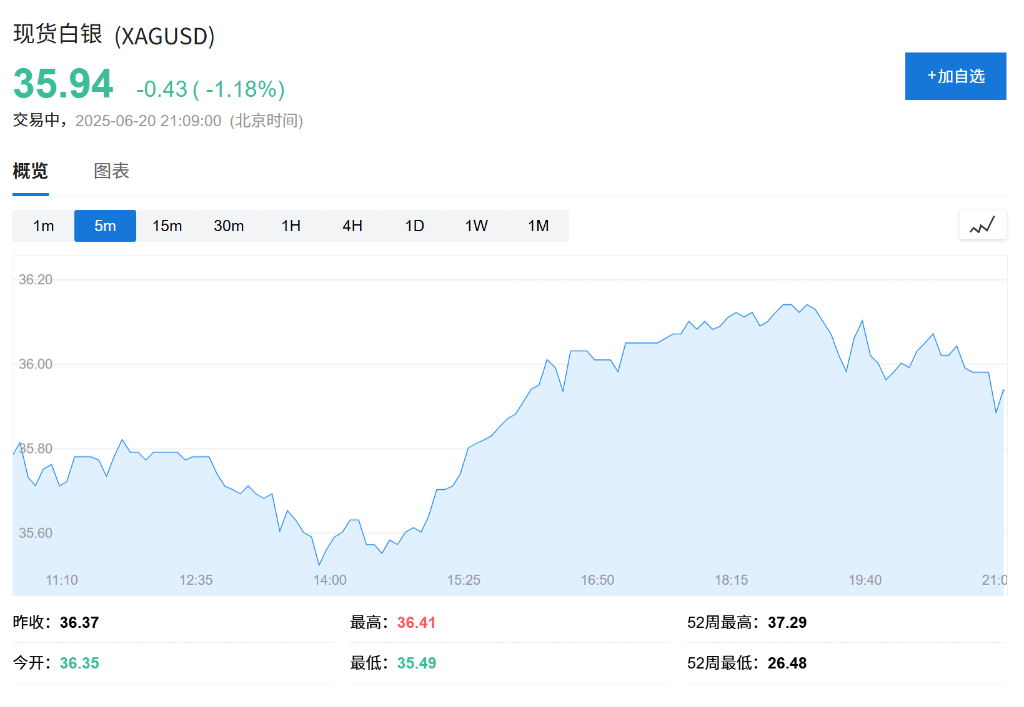Switch chart type with the line-chart icon
The height and width of the screenshot is (707, 1024).
pyautogui.click(x=982, y=225)
